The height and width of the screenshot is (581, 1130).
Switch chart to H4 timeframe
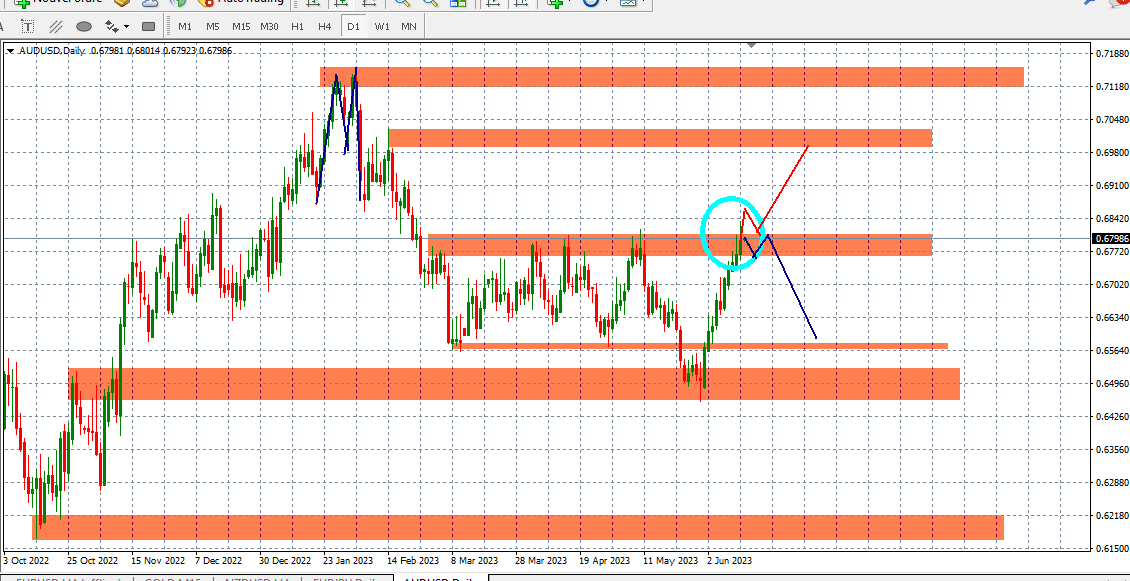click(325, 27)
